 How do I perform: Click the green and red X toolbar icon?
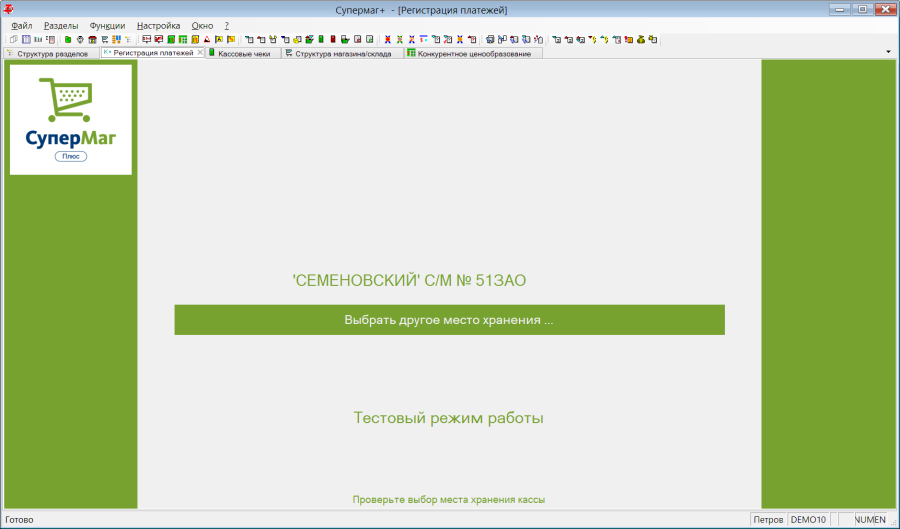point(399,40)
